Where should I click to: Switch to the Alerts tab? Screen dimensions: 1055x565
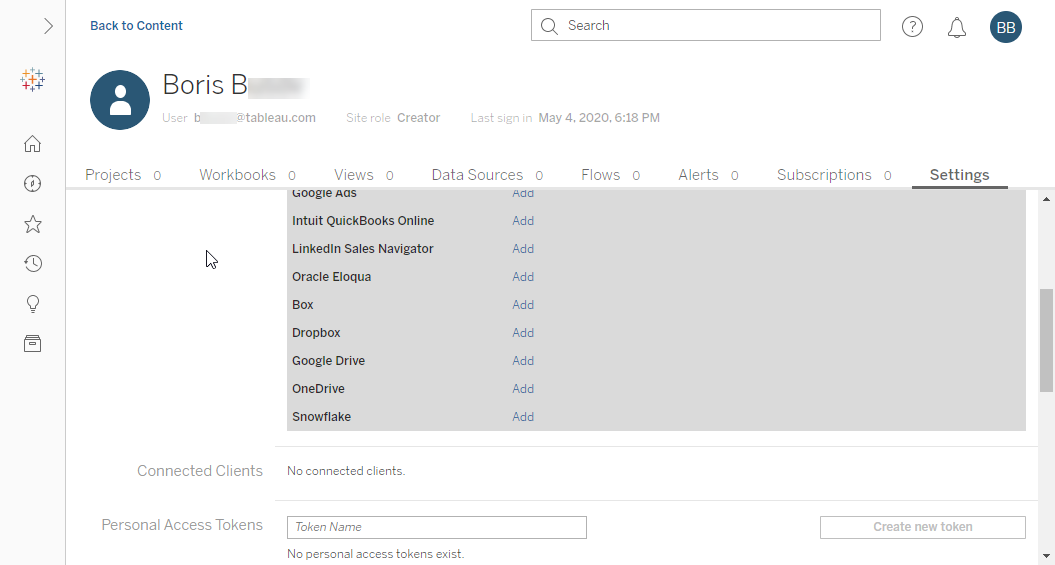click(708, 175)
